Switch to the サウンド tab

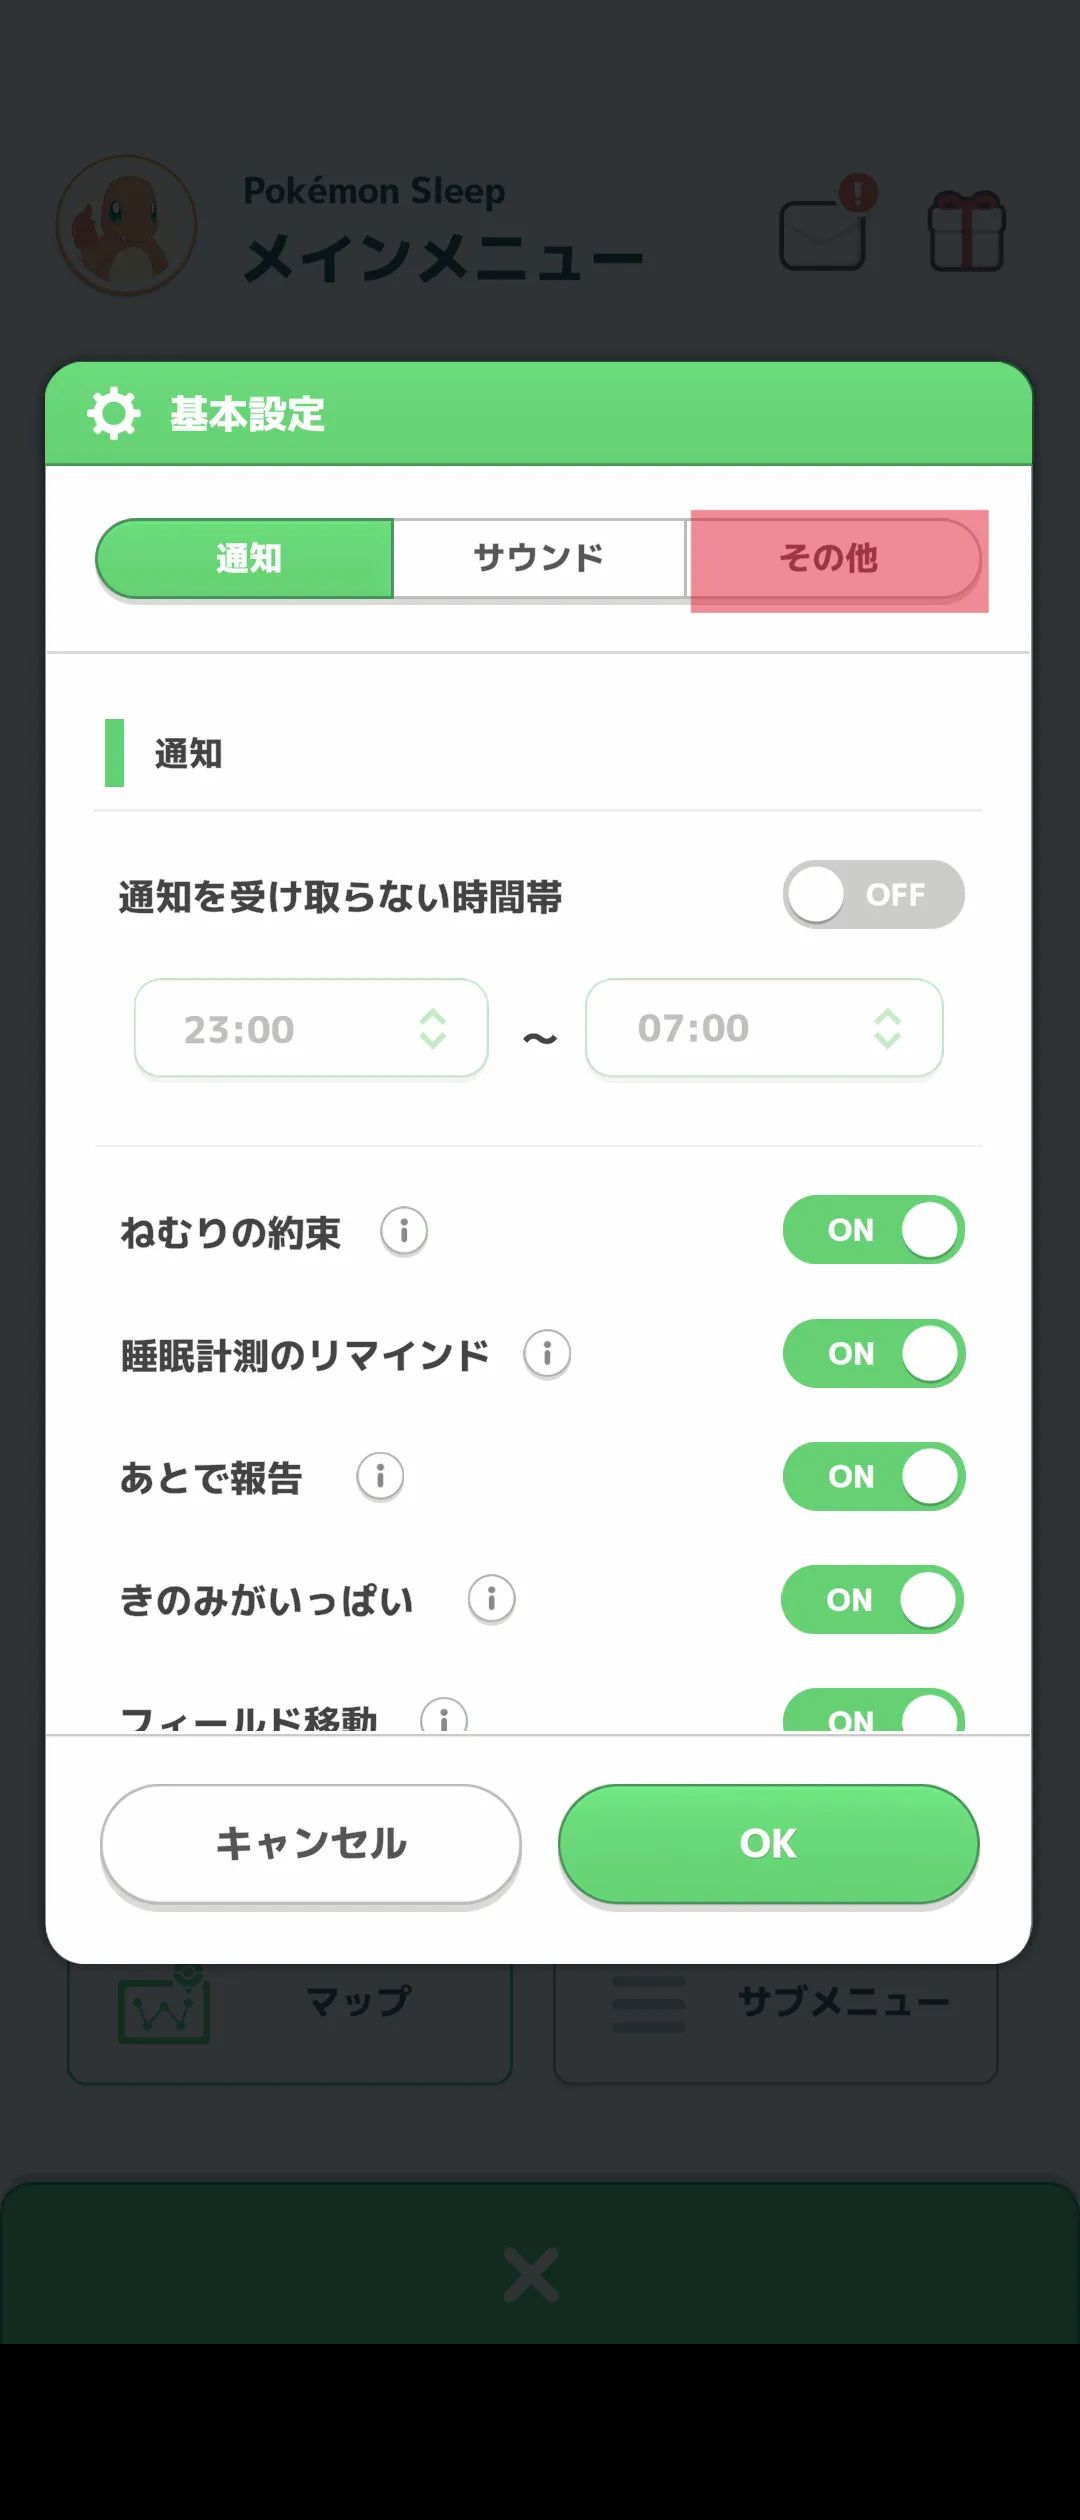(539, 558)
